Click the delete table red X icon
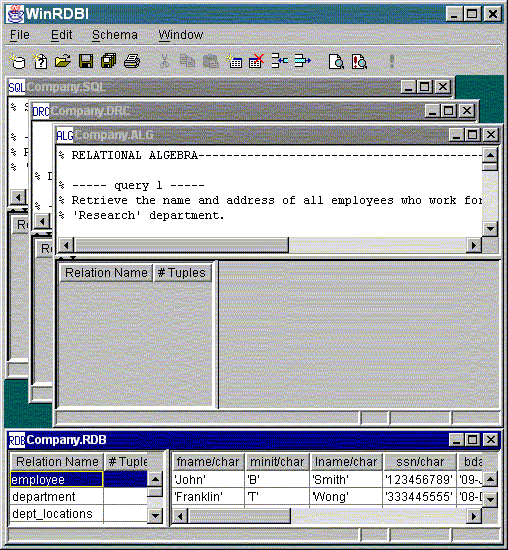 (256, 61)
